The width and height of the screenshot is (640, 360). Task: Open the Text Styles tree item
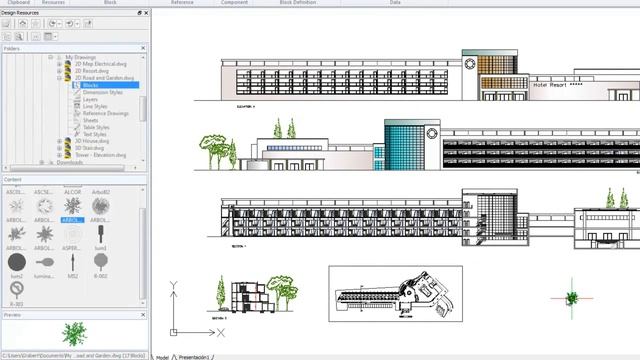95,134
